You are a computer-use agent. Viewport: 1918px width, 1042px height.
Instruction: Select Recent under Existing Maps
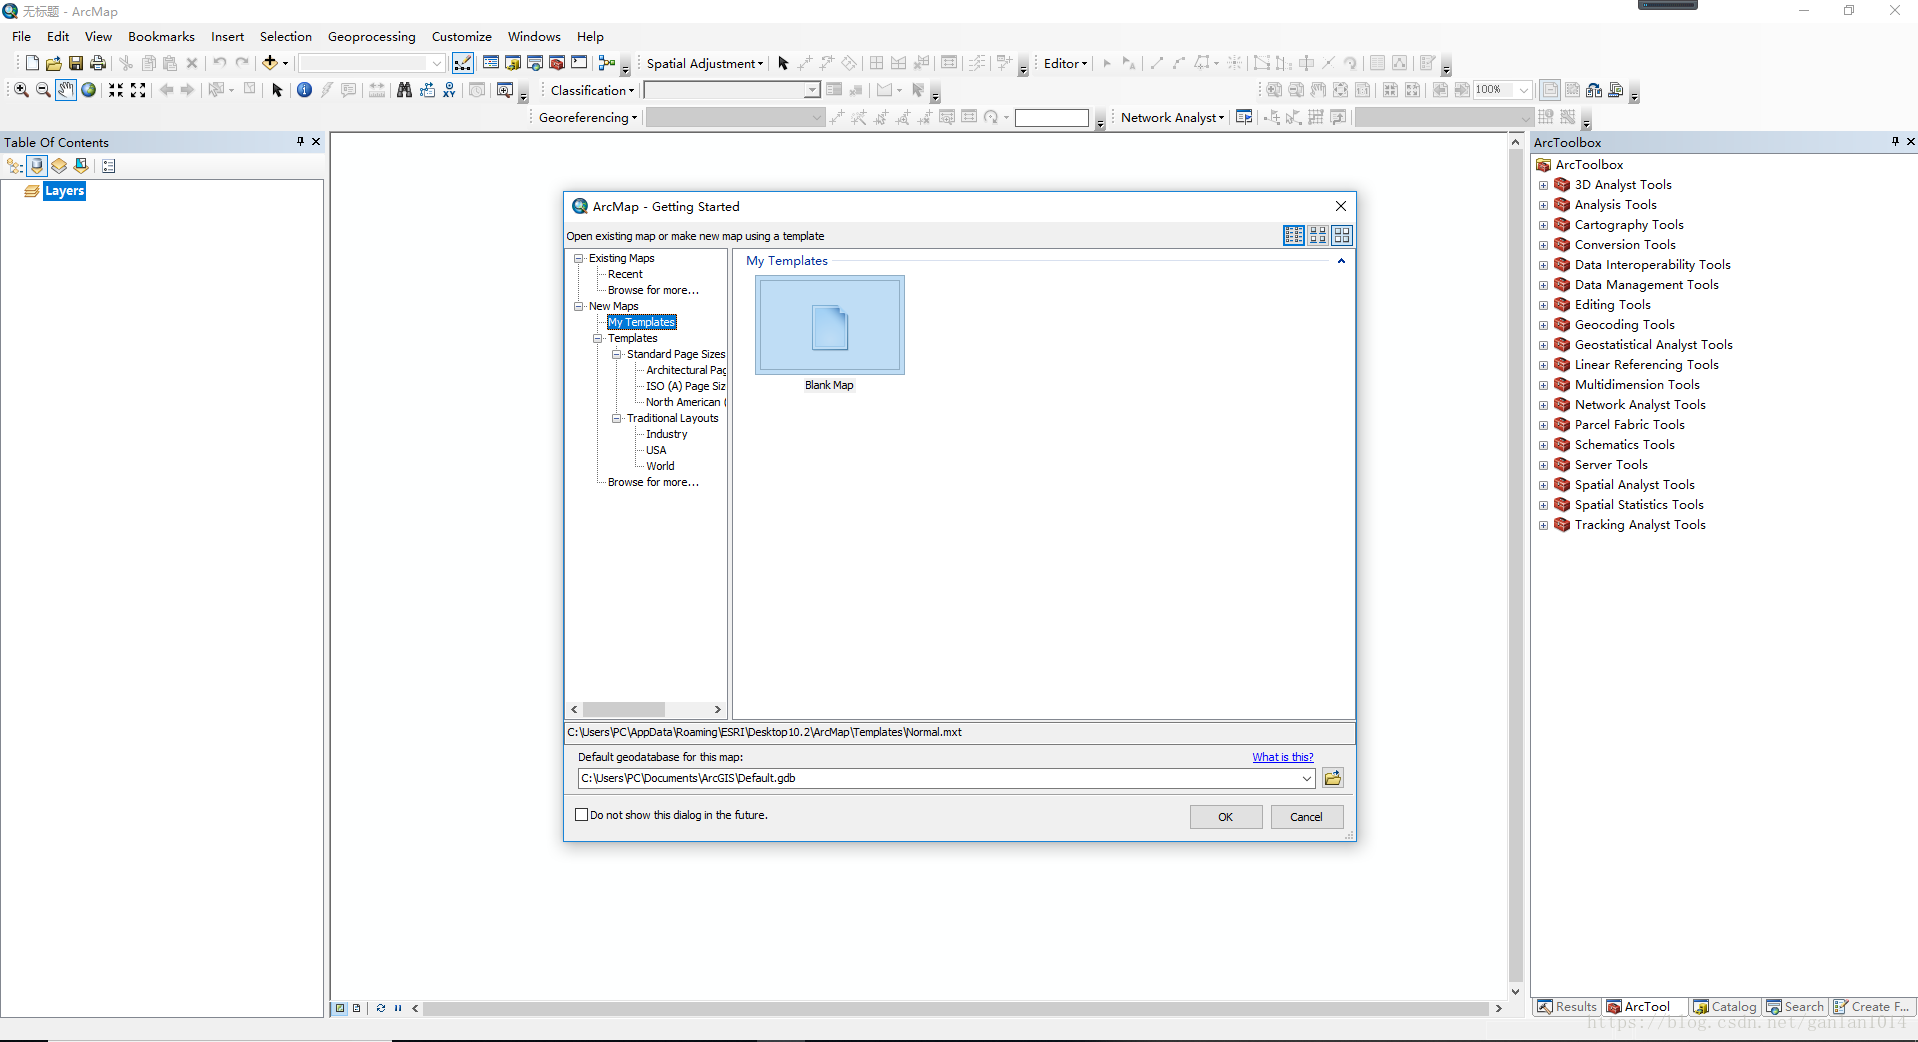pos(625,274)
